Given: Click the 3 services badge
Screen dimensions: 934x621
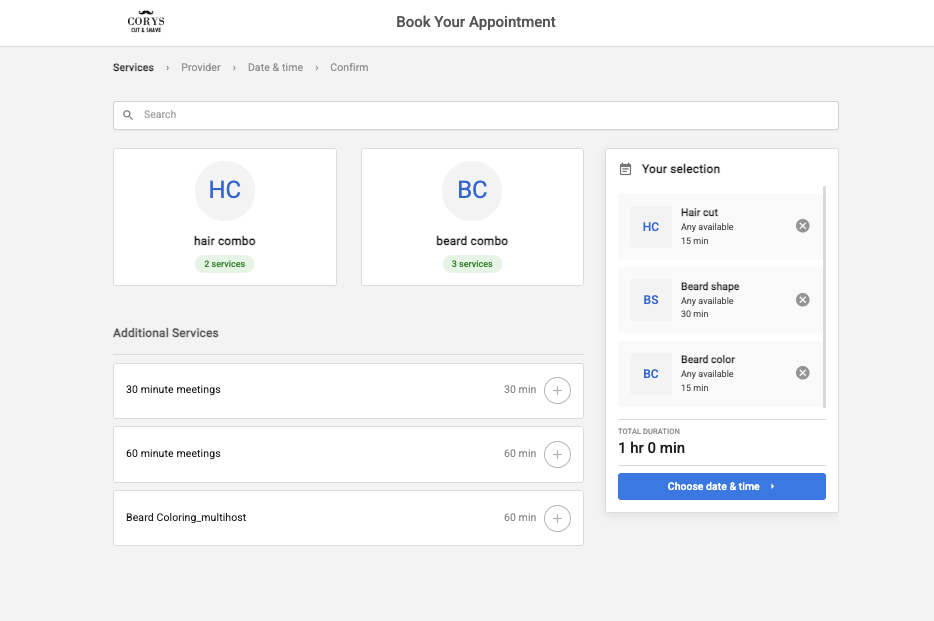Looking at the screenshot, I should [x=472, y=264].
